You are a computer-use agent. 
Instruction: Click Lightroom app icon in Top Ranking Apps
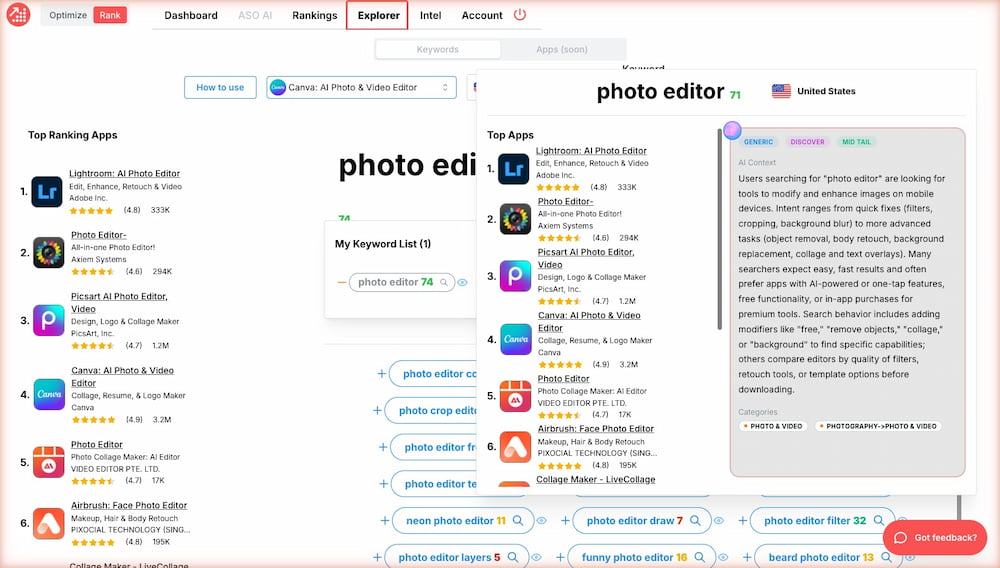47,192
